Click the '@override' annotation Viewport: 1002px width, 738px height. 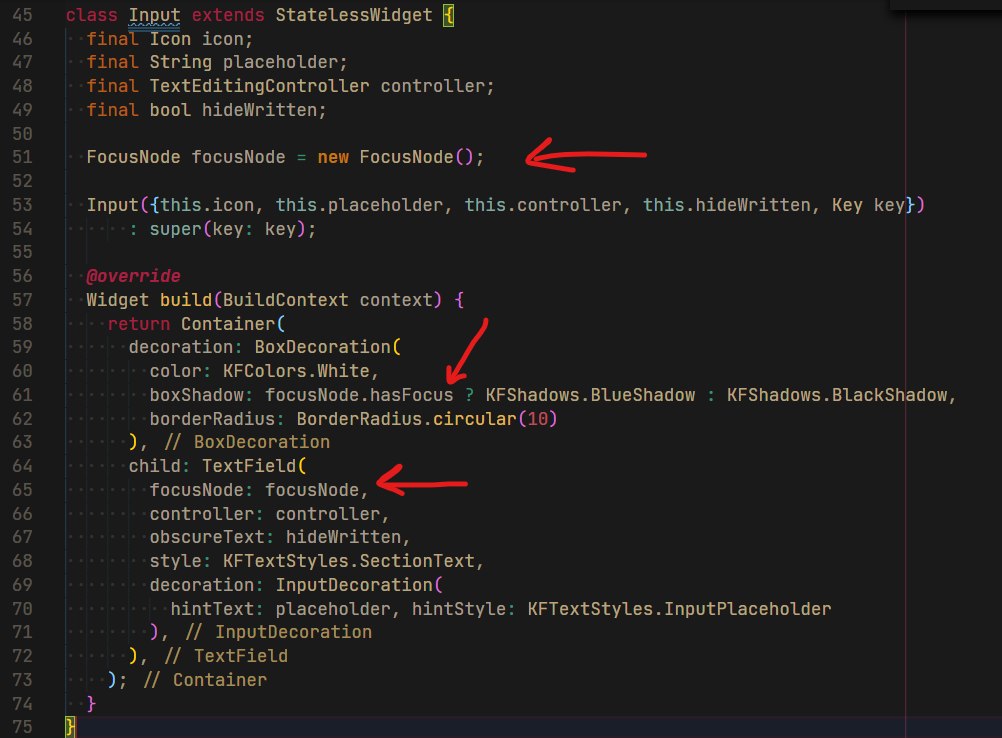[134, 276]
